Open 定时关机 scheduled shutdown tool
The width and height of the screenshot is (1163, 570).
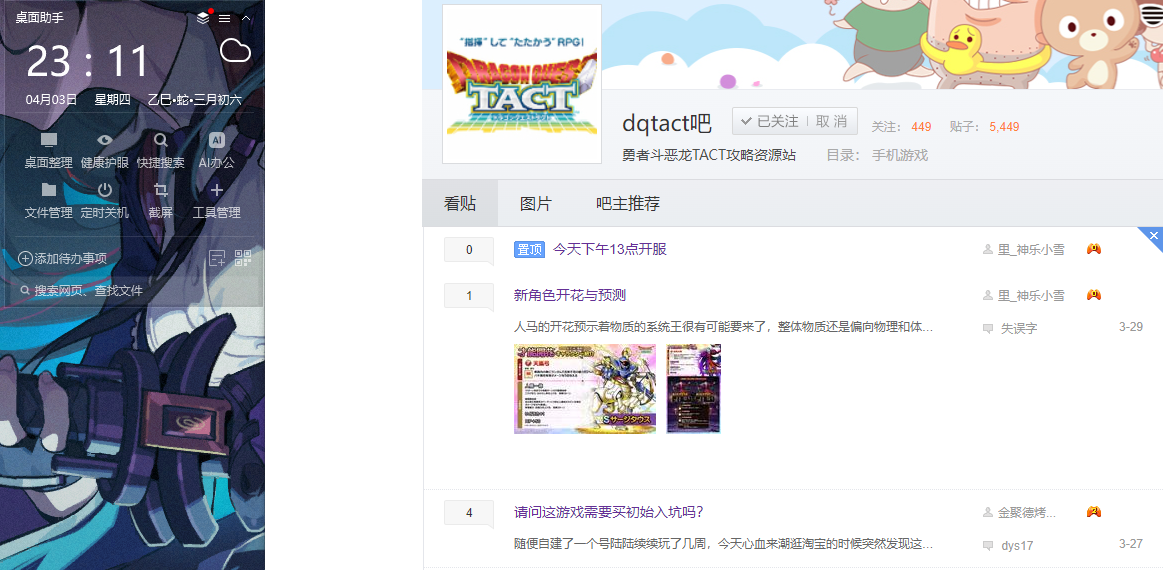coord(105,201)
